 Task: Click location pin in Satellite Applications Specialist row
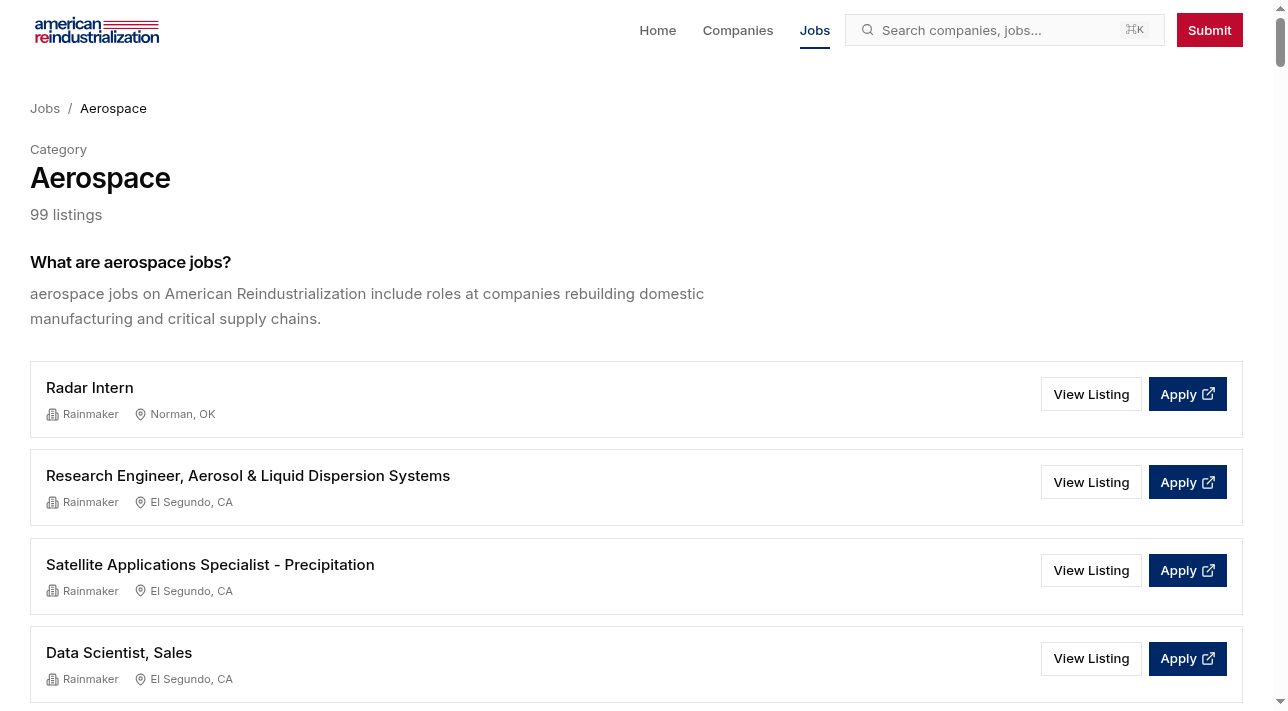pos(141,591)
